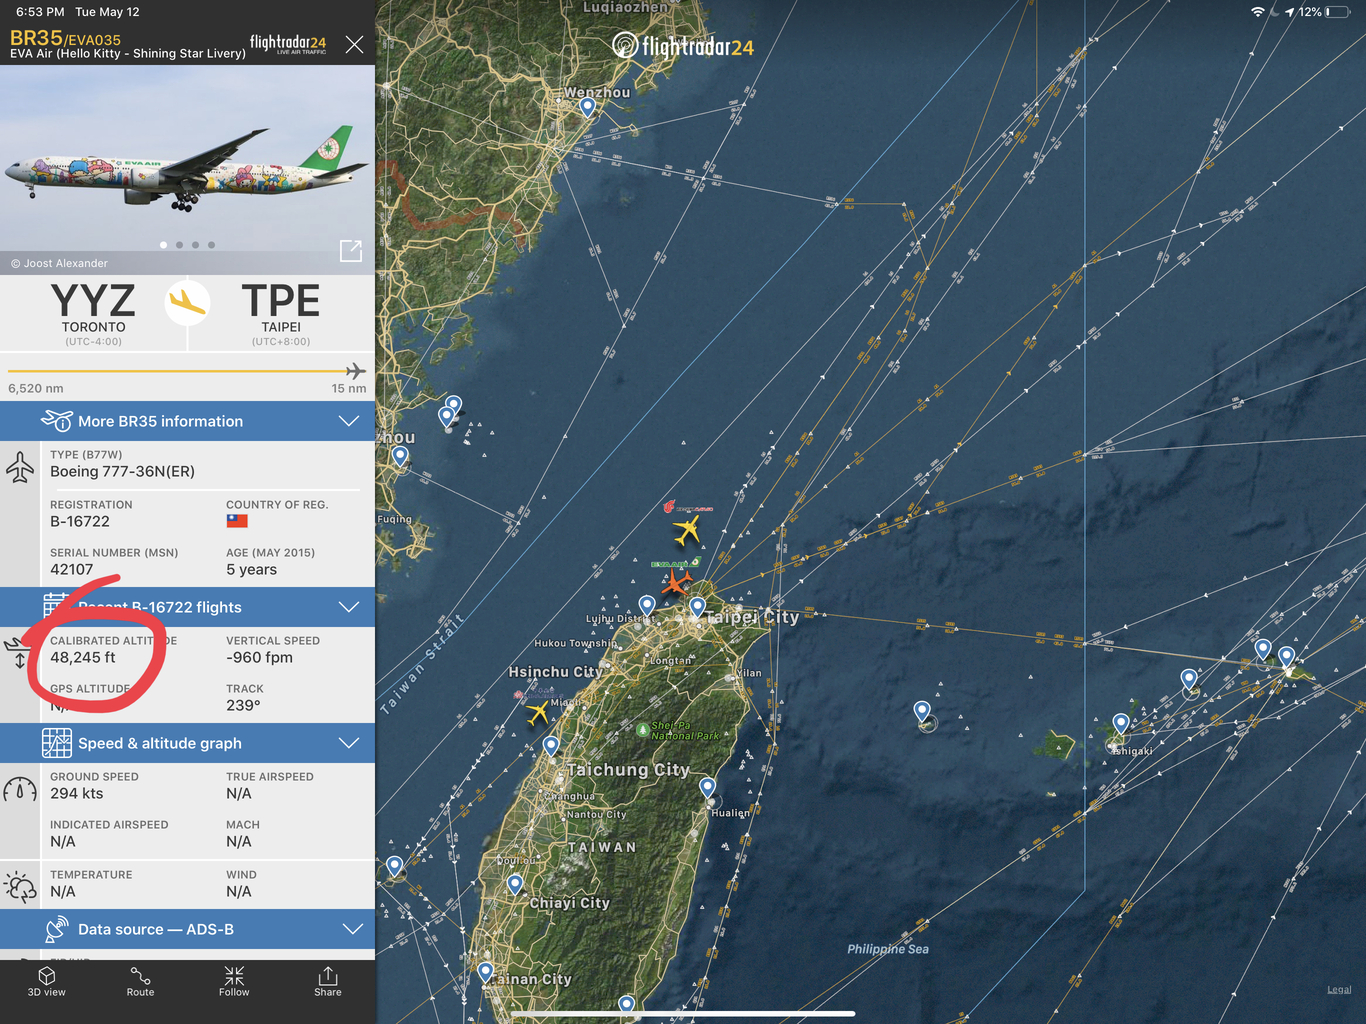Open the Hello Kitty aircraft photo

187,170
